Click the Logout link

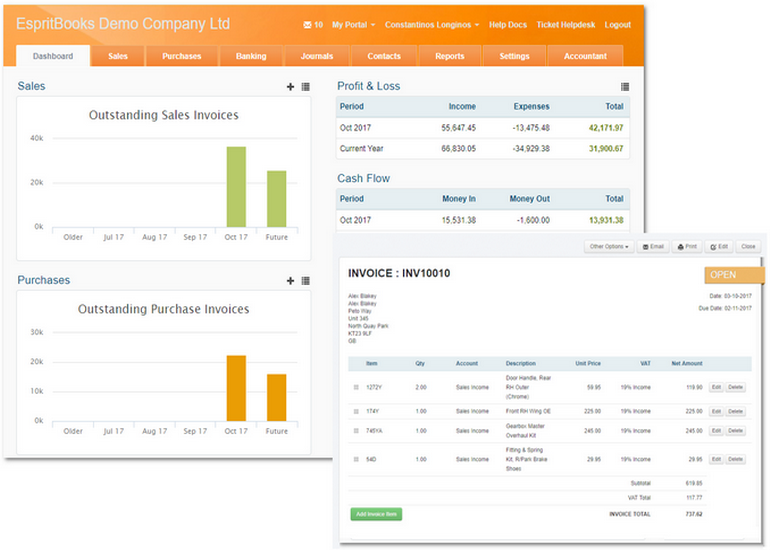[x=617, y=25]
